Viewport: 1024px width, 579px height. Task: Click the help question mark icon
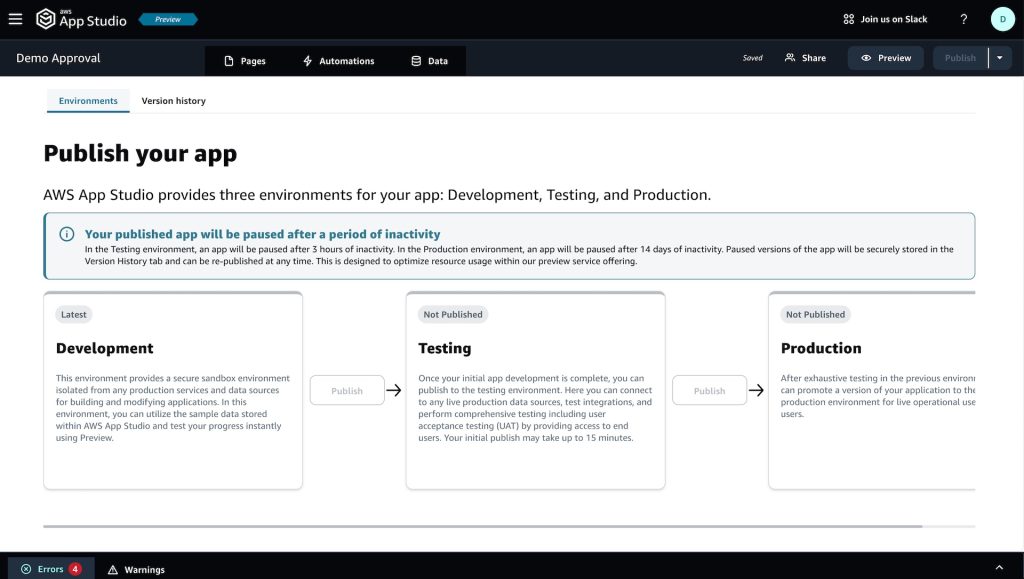point(963,19)
